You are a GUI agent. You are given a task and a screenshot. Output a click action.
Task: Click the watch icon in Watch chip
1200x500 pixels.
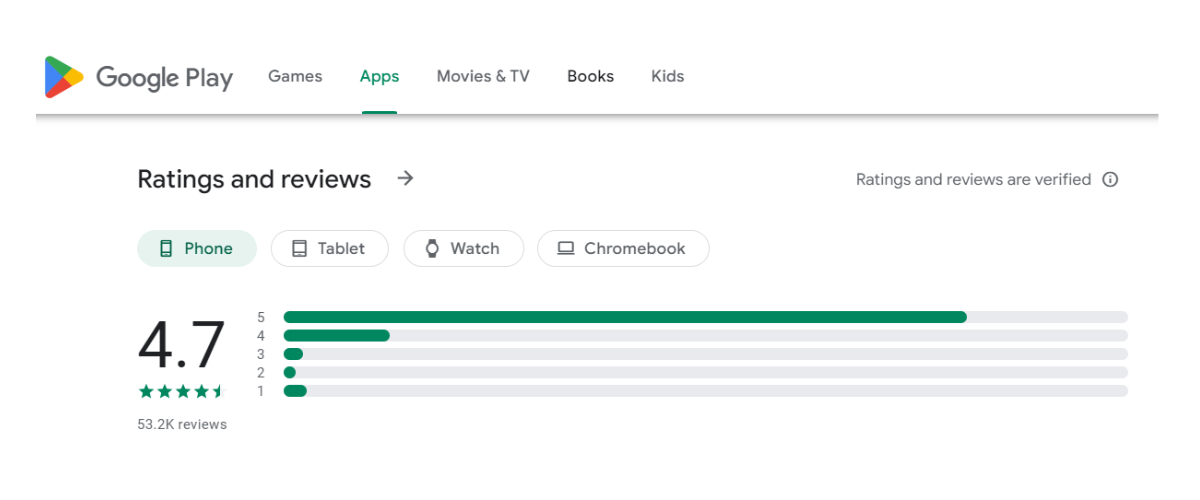[x=432, y=249]
